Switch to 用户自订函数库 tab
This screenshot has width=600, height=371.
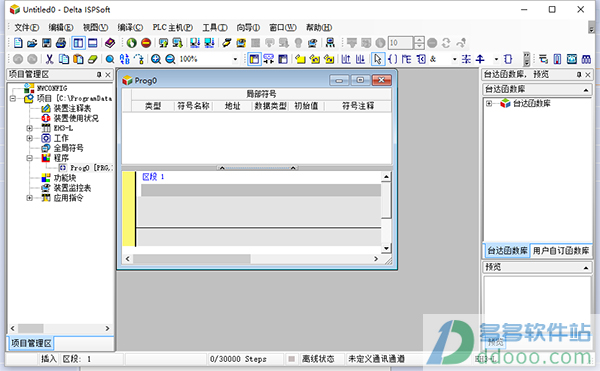561,251
